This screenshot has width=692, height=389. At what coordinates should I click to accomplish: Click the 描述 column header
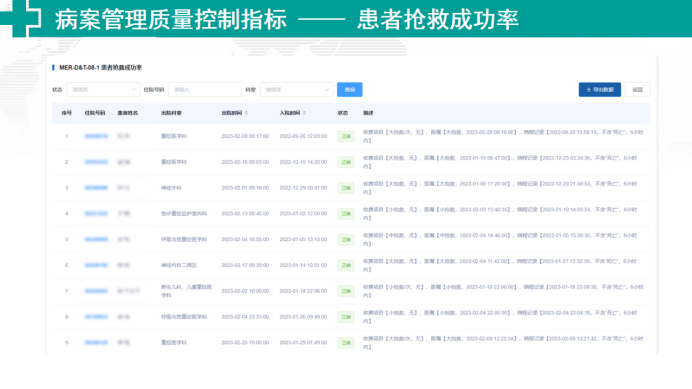369,113
